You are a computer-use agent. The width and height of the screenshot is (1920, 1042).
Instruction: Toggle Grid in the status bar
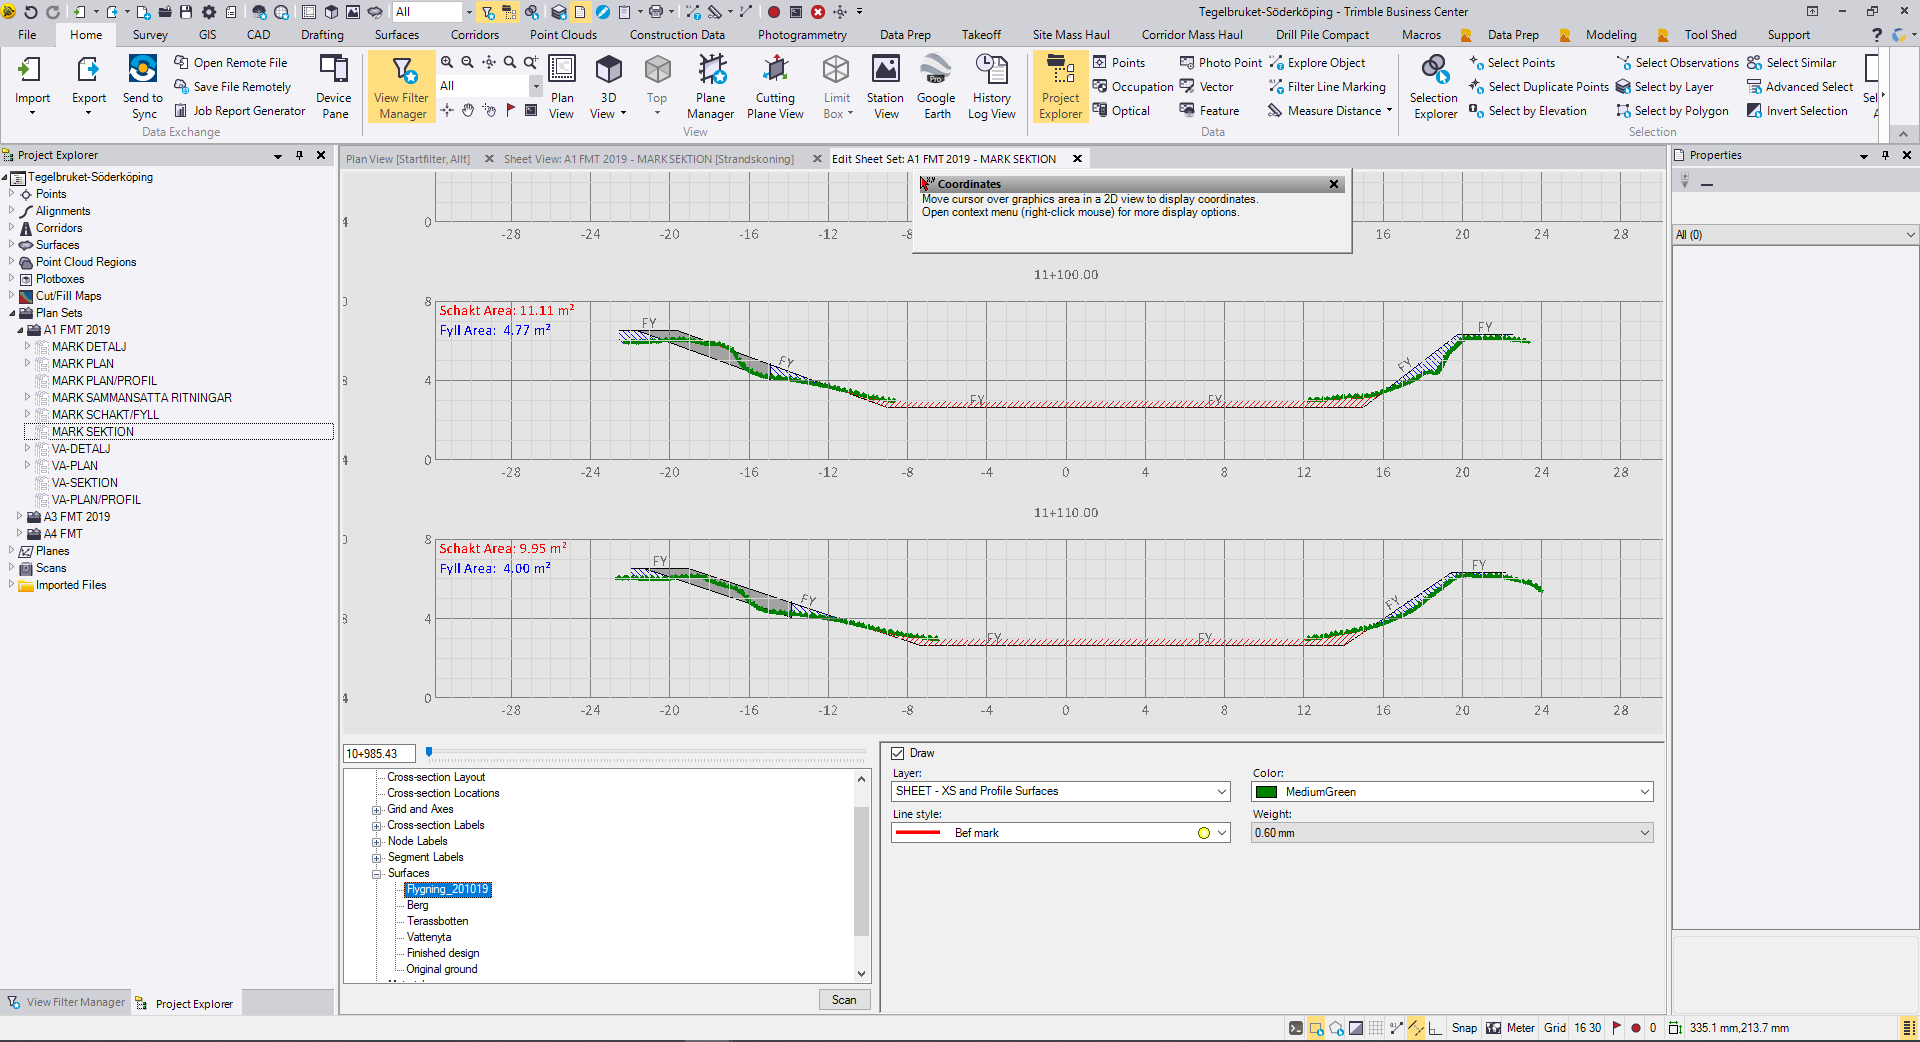[x=1555, y=1028]
